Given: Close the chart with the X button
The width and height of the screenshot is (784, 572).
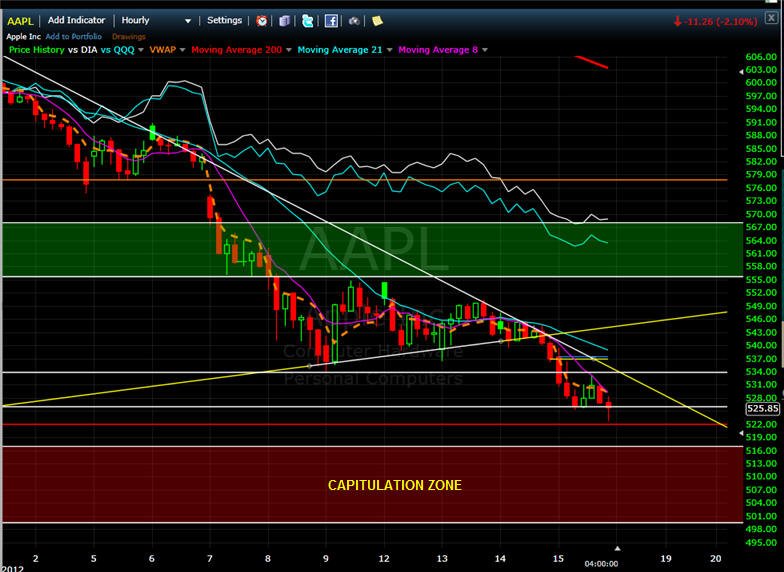Looking at the screenshot, I should 772,18.
